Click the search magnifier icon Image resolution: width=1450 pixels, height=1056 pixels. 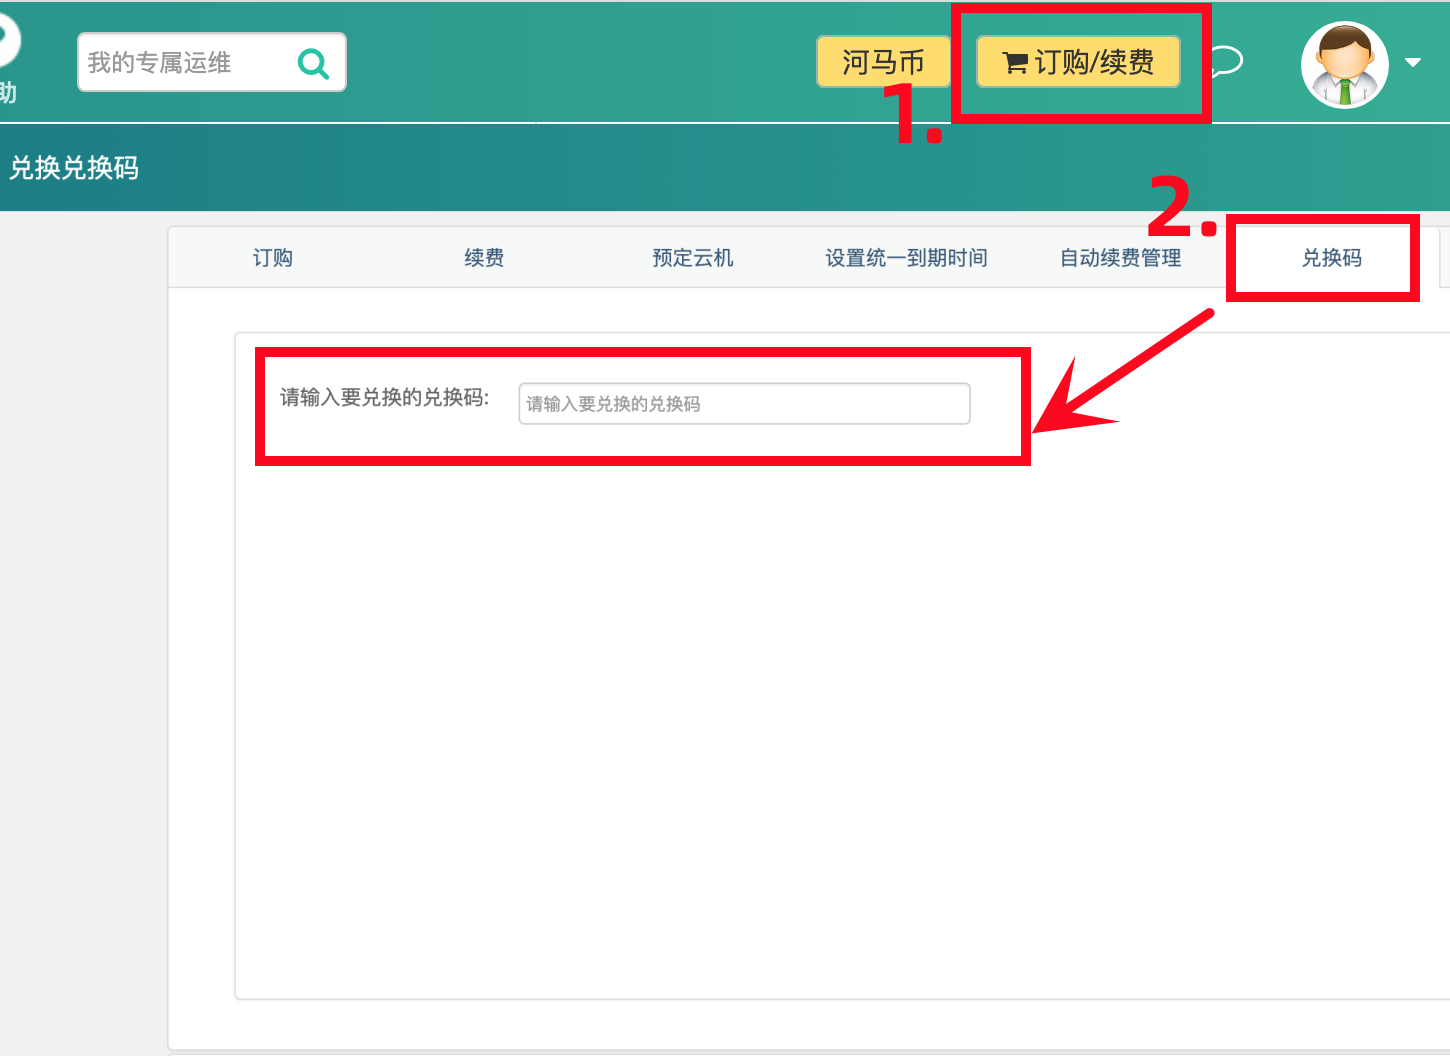313,64
